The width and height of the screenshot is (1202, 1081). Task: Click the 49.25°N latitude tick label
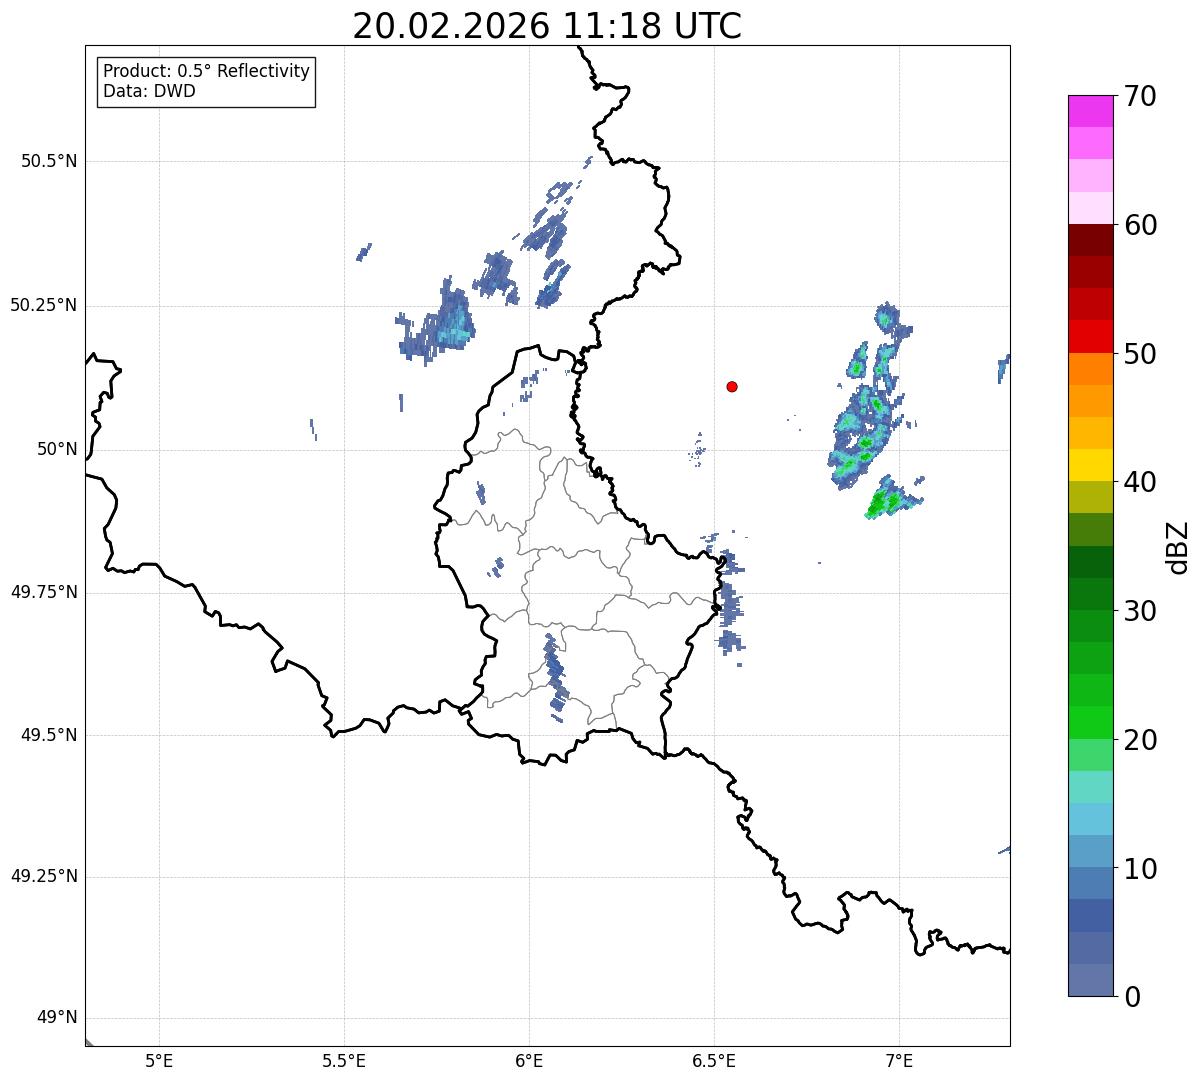tap(44, 877)
